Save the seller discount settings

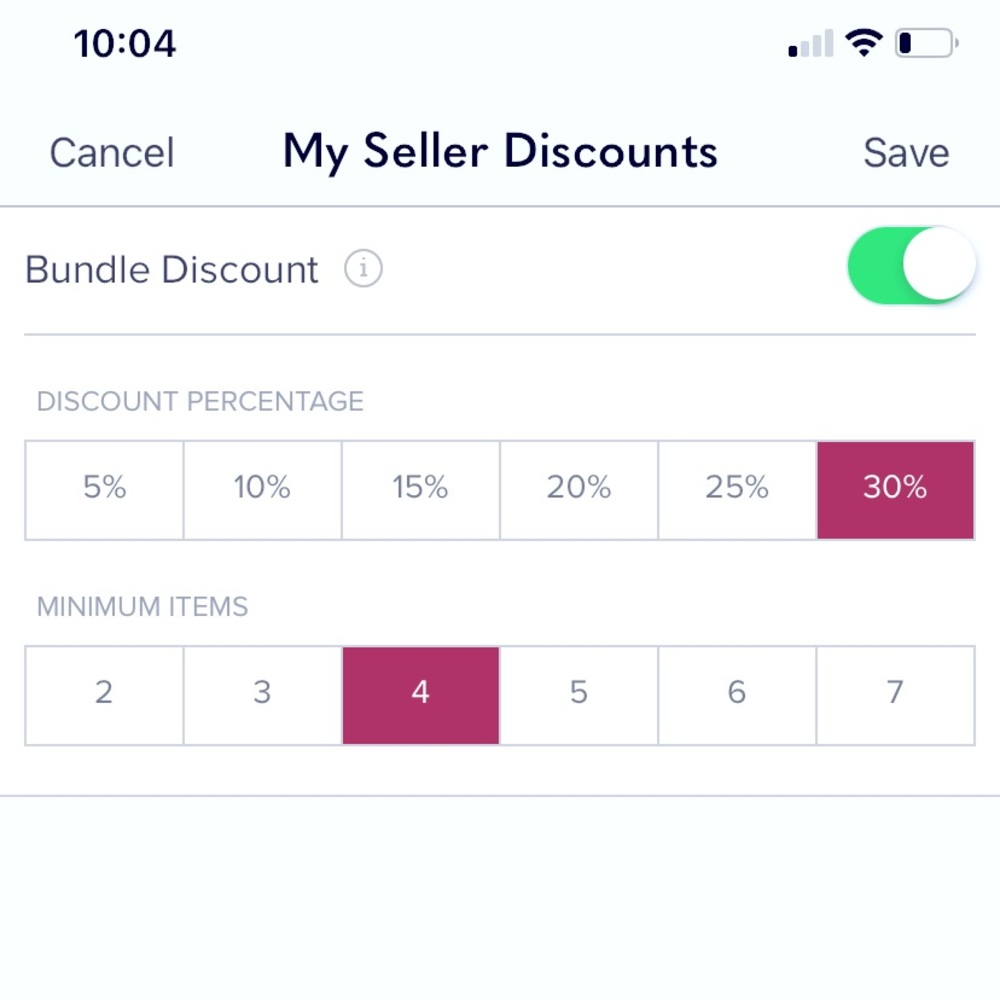coord(906,151)
